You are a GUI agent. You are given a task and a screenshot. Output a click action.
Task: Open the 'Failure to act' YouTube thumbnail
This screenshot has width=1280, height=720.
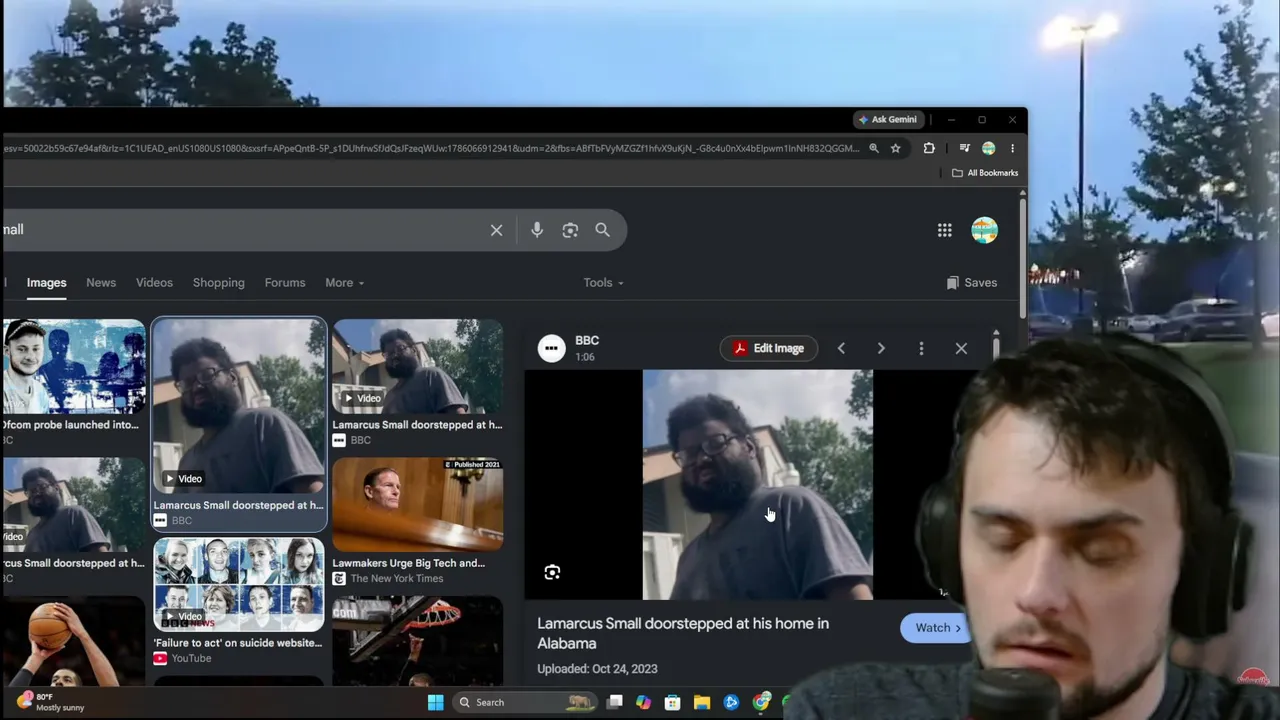(239, 585)
